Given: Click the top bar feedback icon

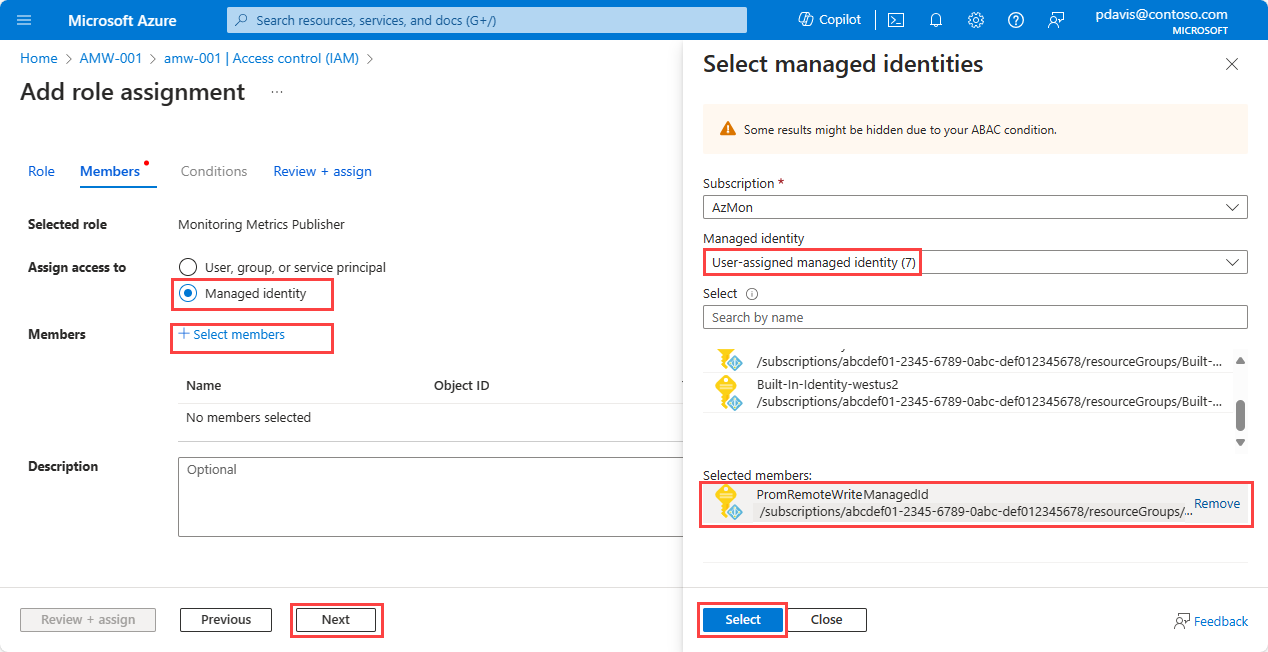Looking at the screenshot, I should pos(1056,20).
